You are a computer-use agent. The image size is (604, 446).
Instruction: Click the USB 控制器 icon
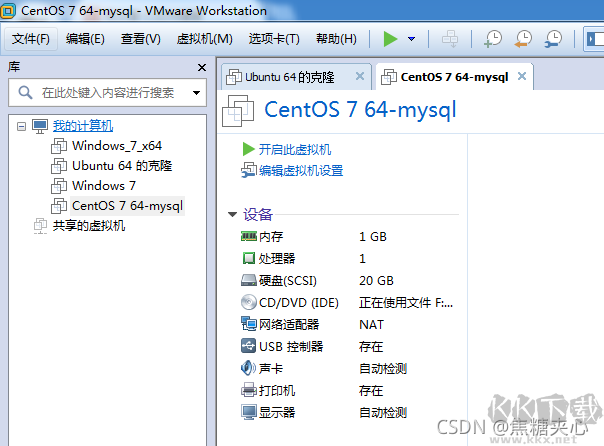click(249, 346)
